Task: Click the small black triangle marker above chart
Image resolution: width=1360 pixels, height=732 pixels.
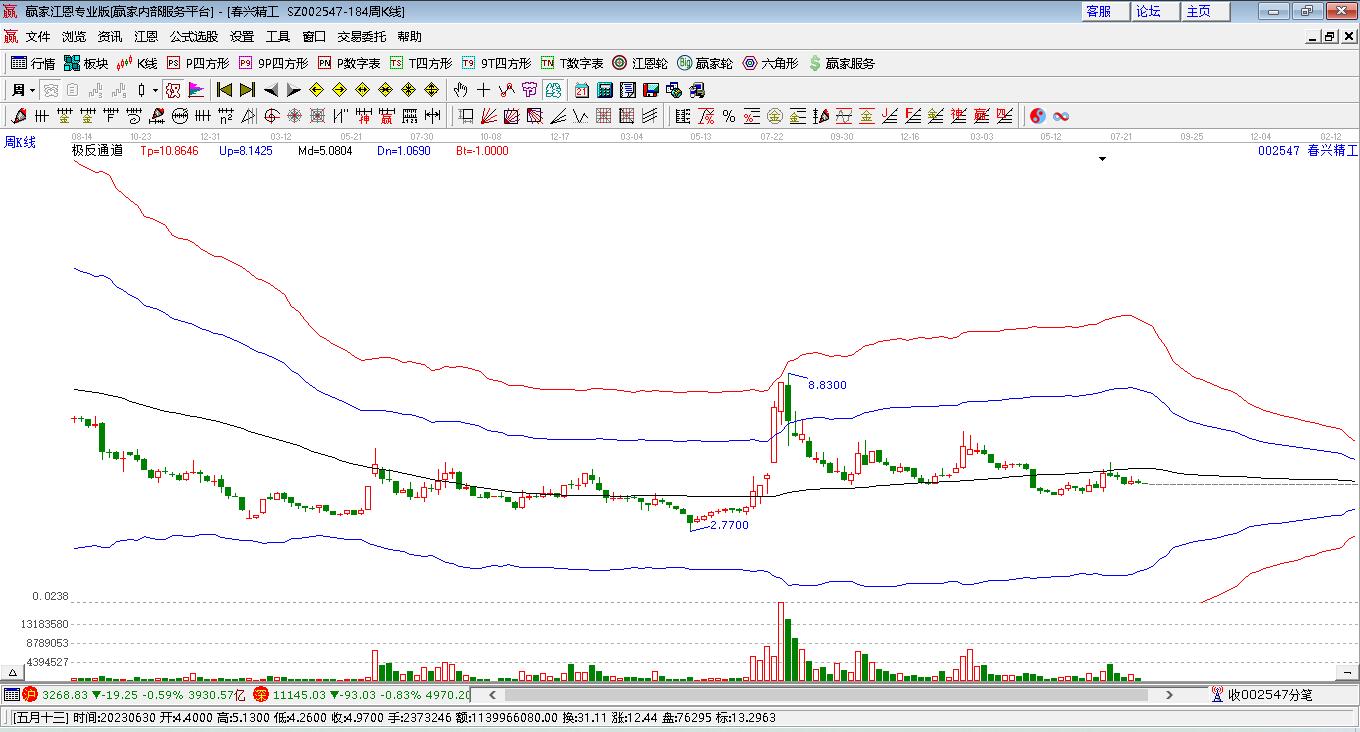Action: coord(1102,159)
